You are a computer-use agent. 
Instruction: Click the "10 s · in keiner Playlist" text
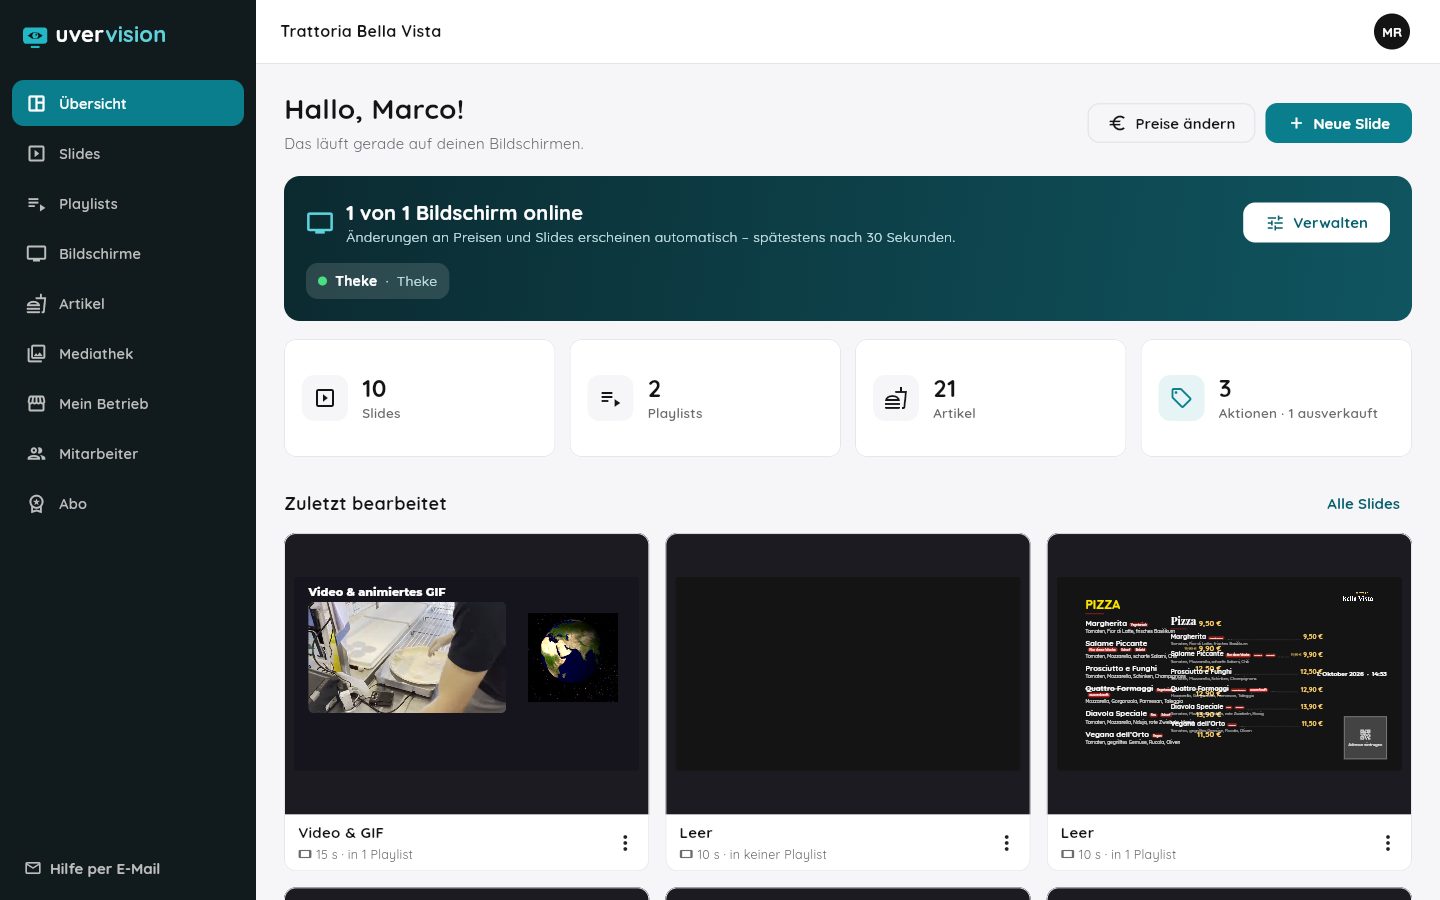click(x=762, y=854)
